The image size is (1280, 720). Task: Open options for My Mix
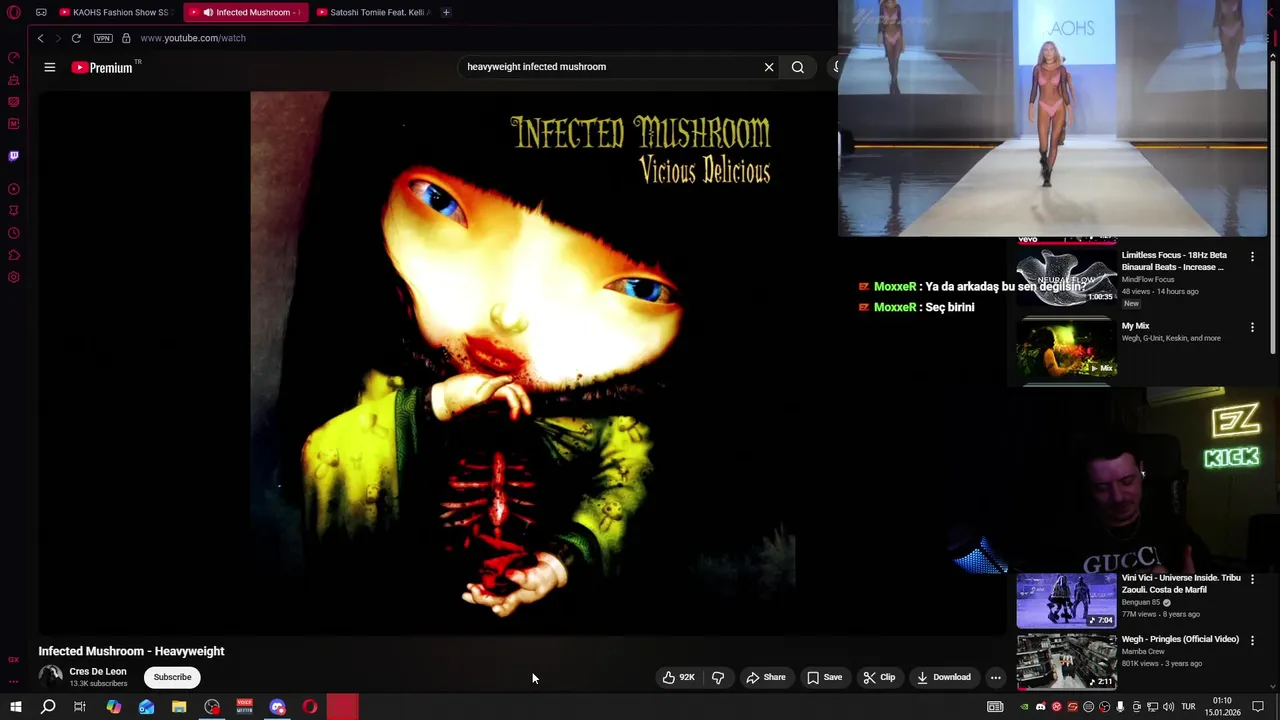coord(1252,327)
